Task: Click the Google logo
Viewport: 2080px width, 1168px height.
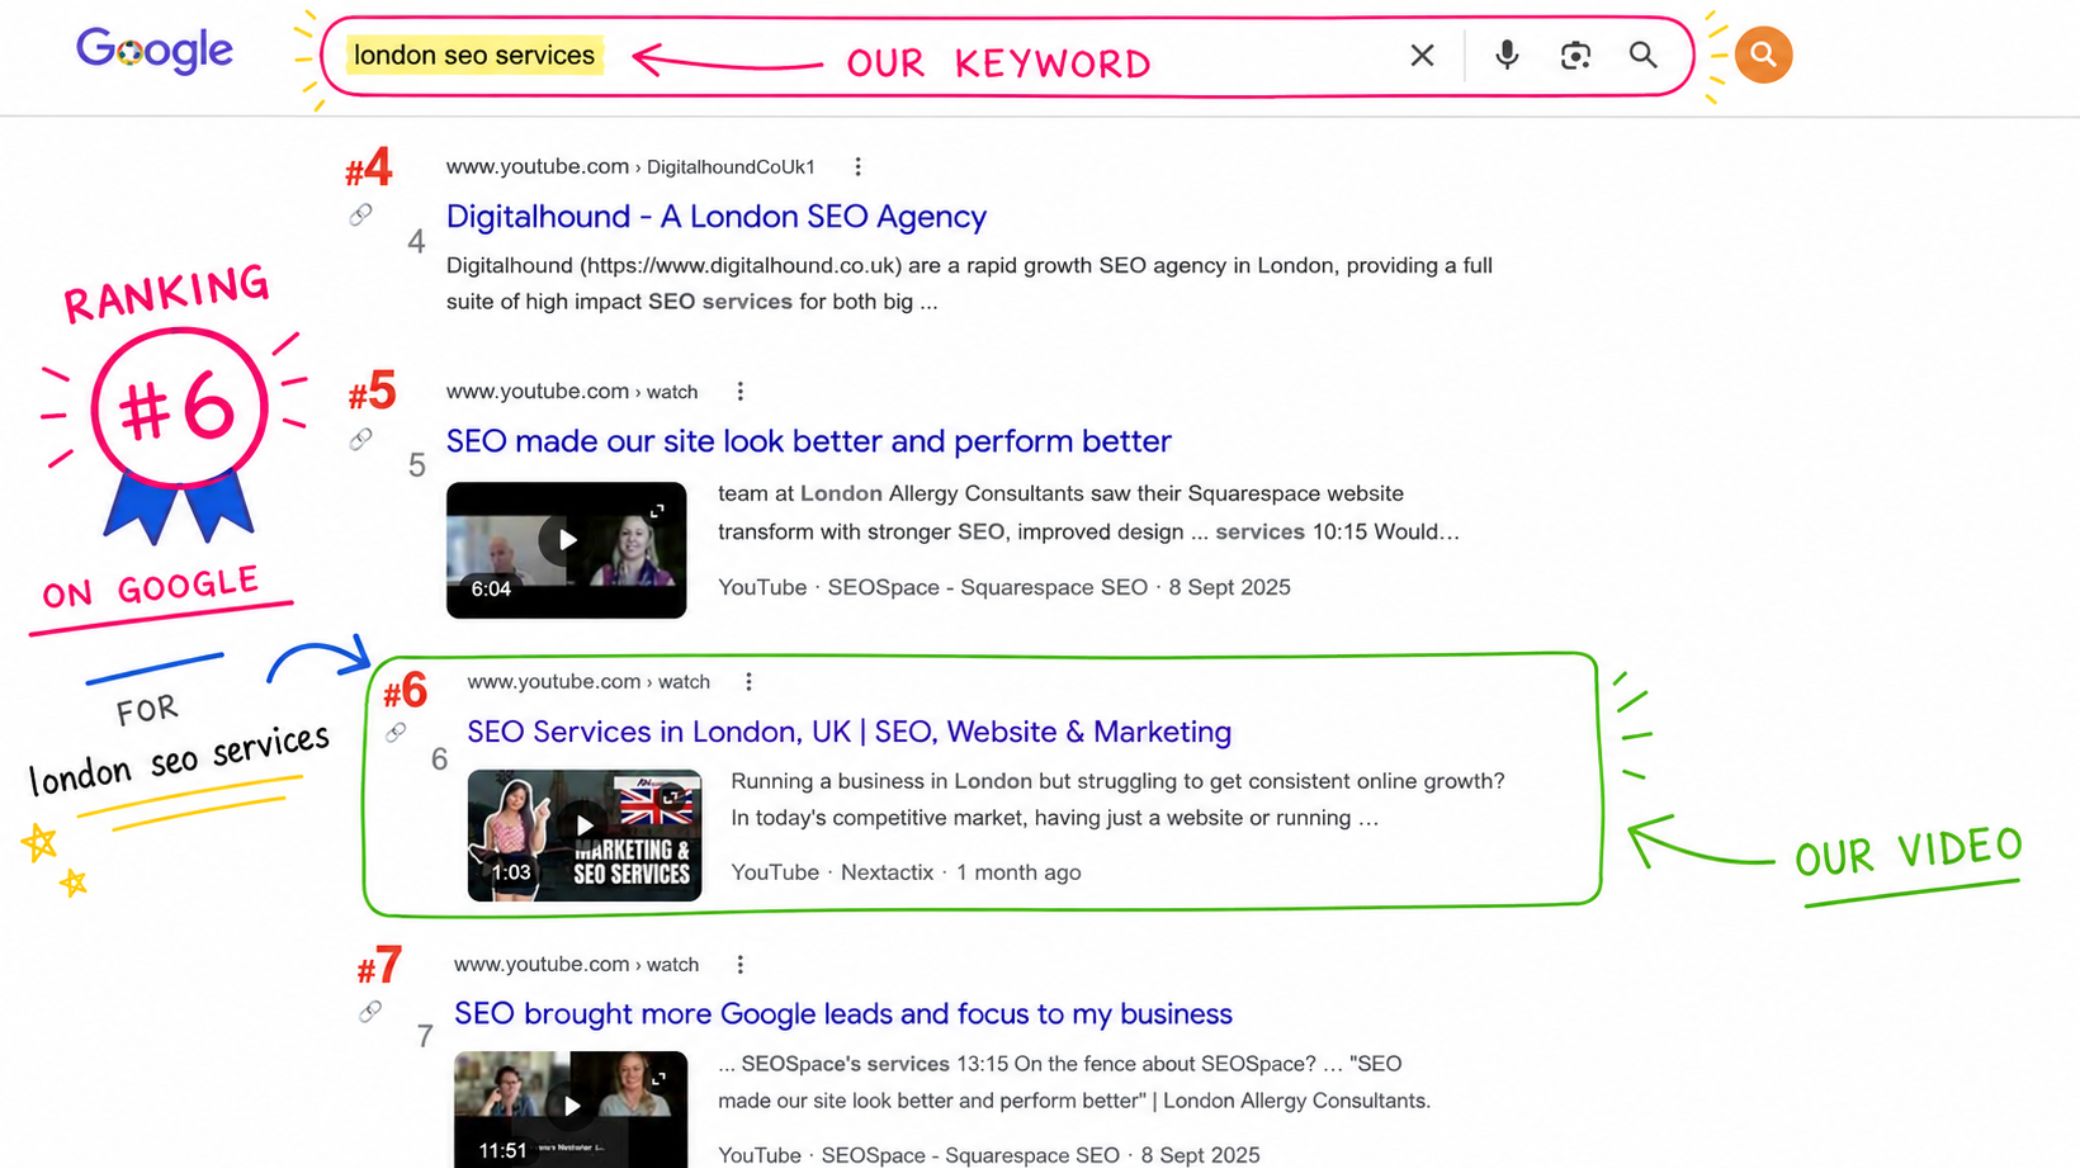Action: pyautogui.click(x=155, y=50)
